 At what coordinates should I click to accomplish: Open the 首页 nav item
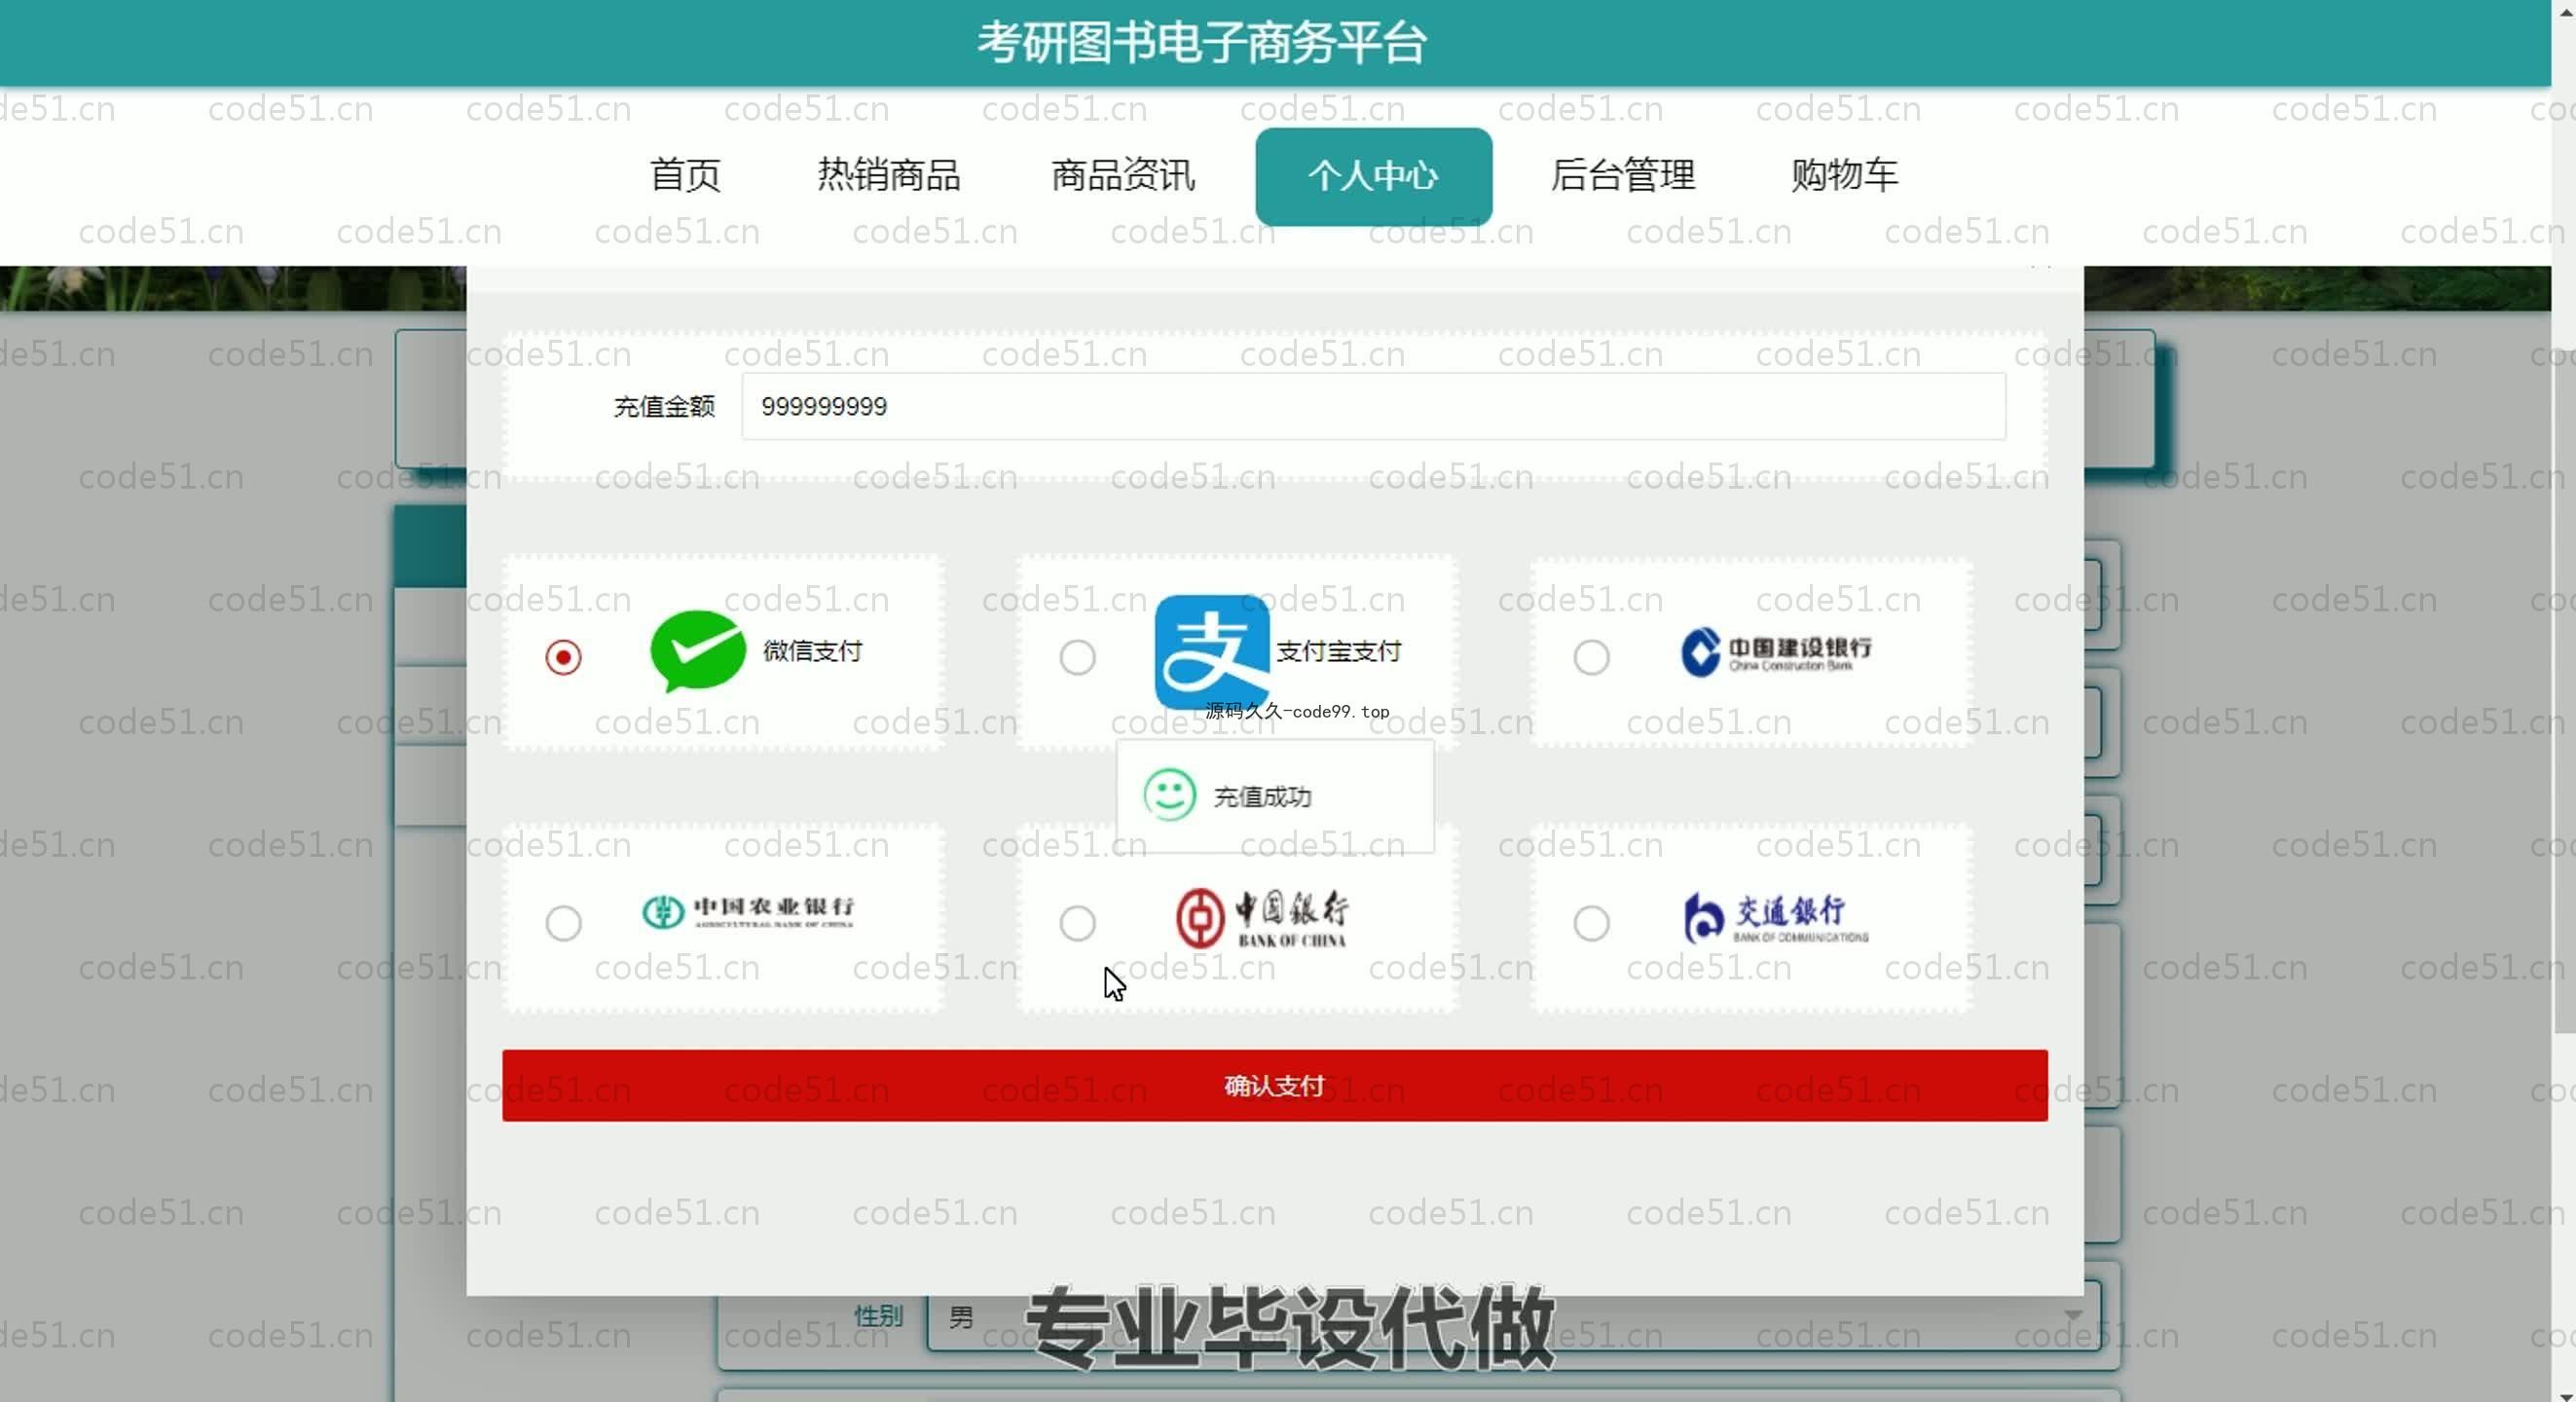(685, 175)
